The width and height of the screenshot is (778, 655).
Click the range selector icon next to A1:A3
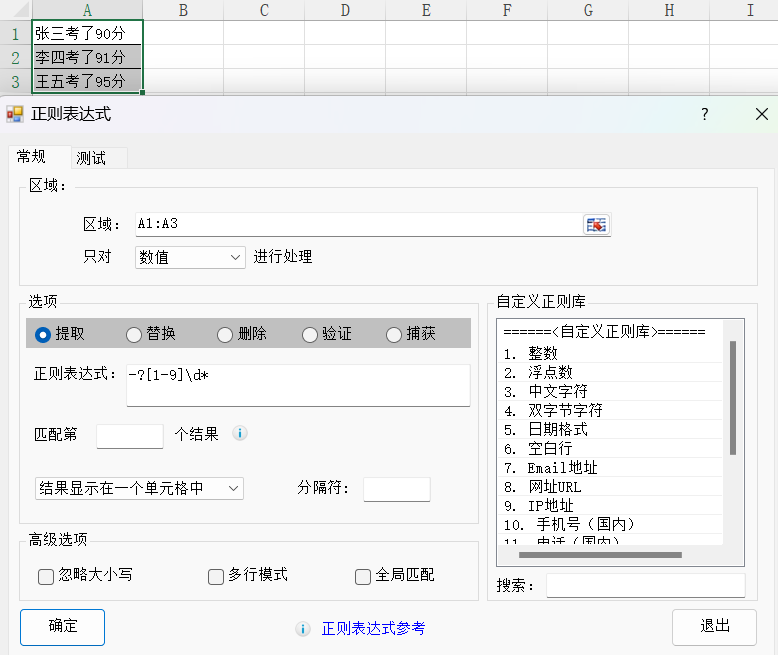[x=596, y=225]
